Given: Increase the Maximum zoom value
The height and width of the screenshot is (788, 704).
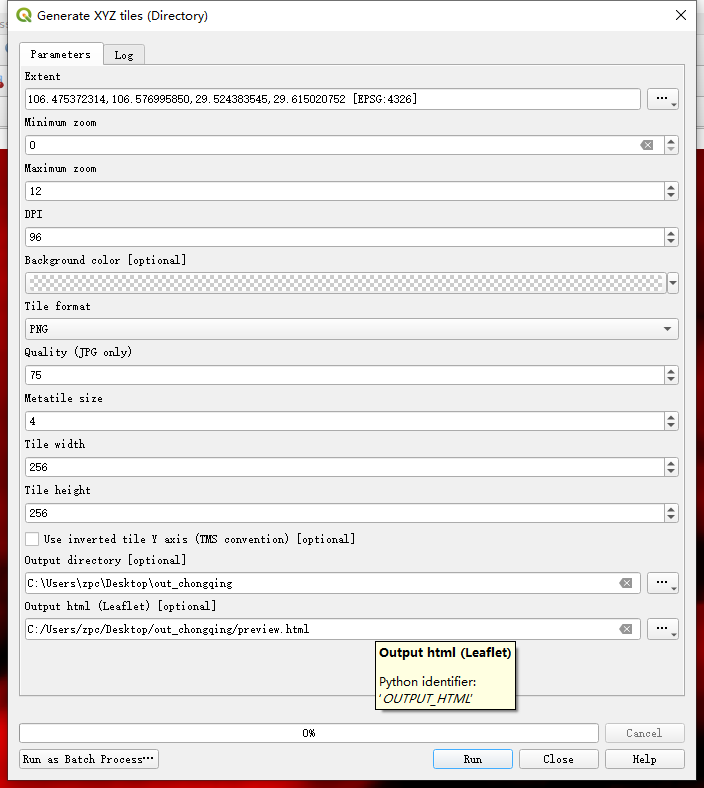Looking at the screenshot, I should [671, 187].
